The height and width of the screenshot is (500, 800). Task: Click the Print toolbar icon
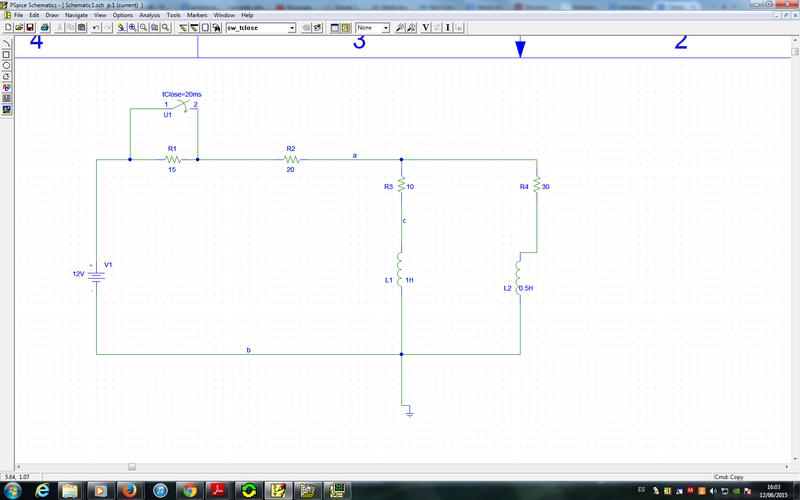[x=45, y=27]
